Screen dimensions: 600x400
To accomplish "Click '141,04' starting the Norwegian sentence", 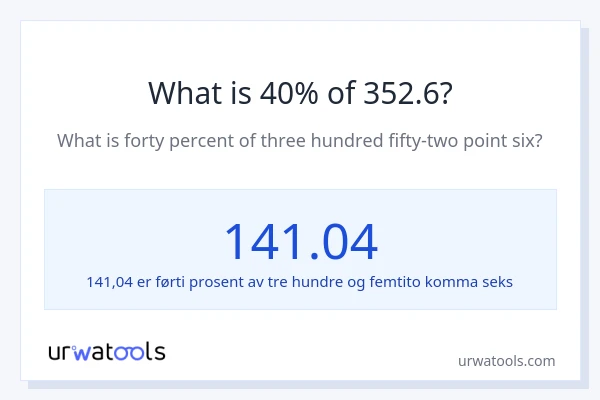I will pyautogui.click(x=110, y=282).
